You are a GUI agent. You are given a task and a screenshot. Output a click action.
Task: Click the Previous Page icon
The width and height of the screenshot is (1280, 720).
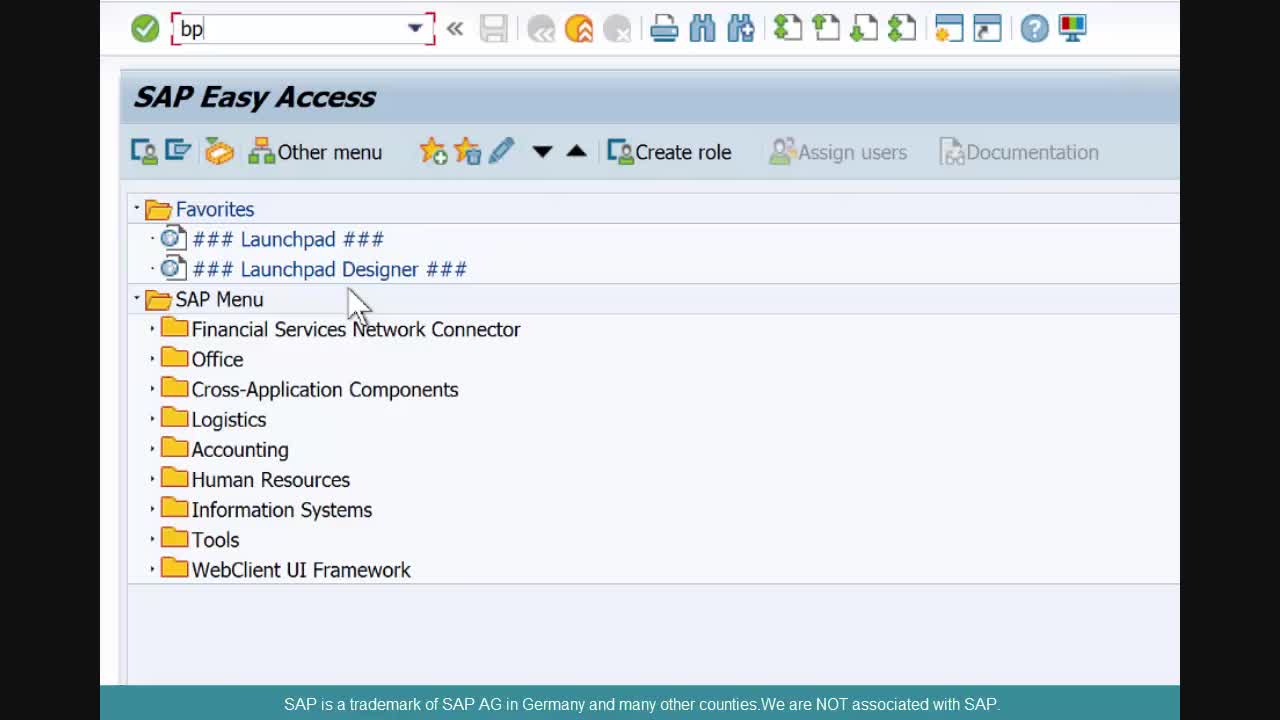(x=826, y=28)
